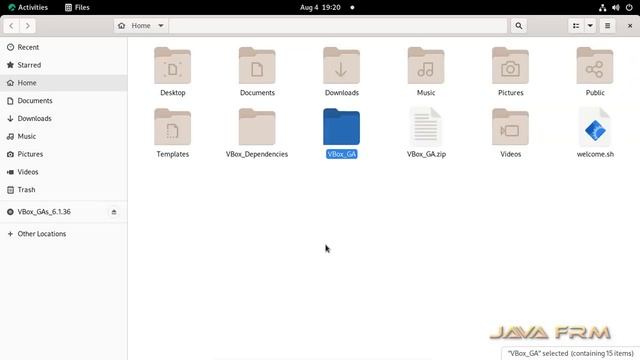Screen dimensions: 640x360
Task: Open the view options dropdown arrow
Action: tap(590, 26)
